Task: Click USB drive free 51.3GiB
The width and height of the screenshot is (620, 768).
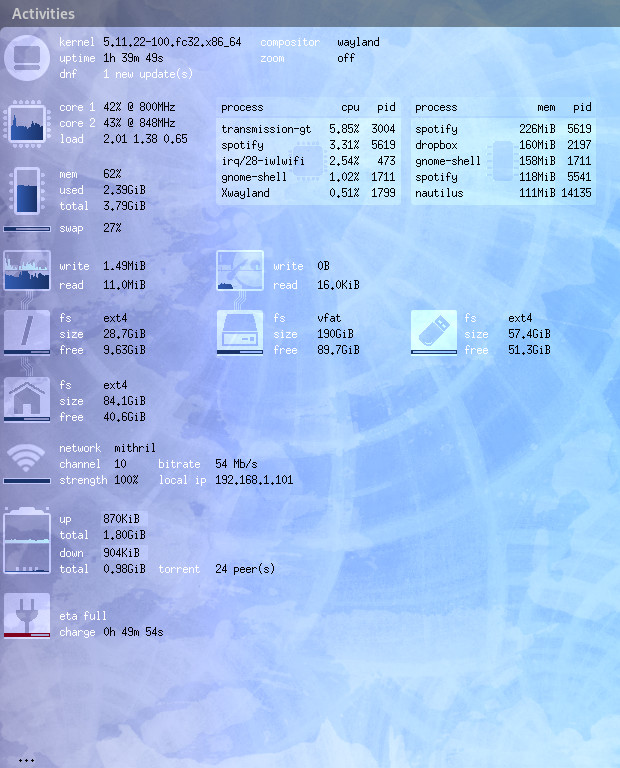Action: tap(529, 350)
